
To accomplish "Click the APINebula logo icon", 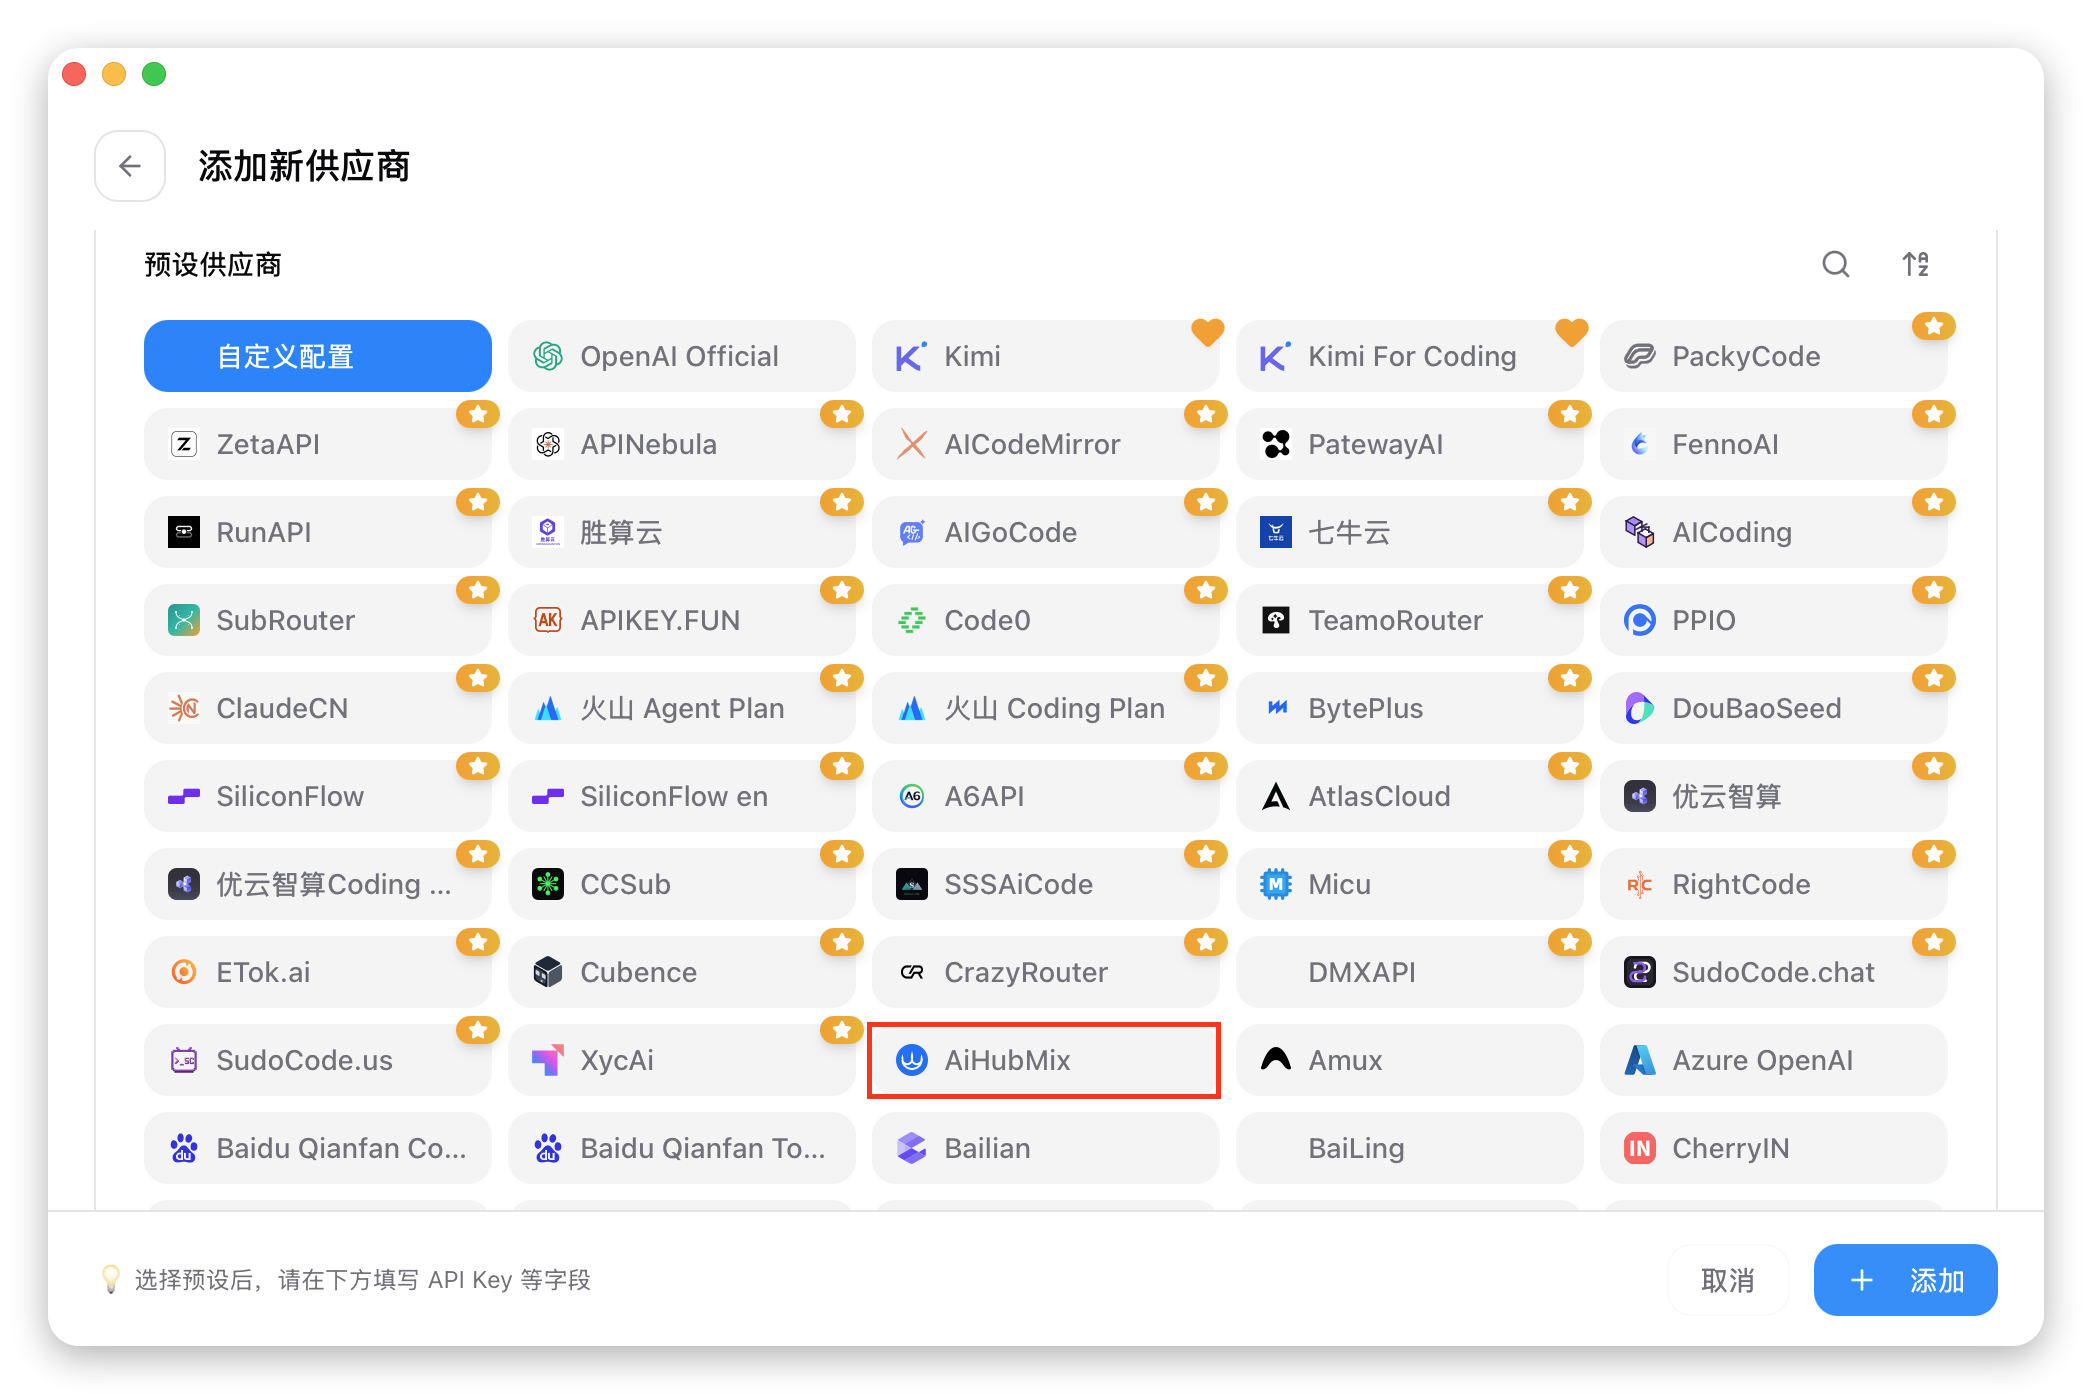I will (x=548, y=444).
